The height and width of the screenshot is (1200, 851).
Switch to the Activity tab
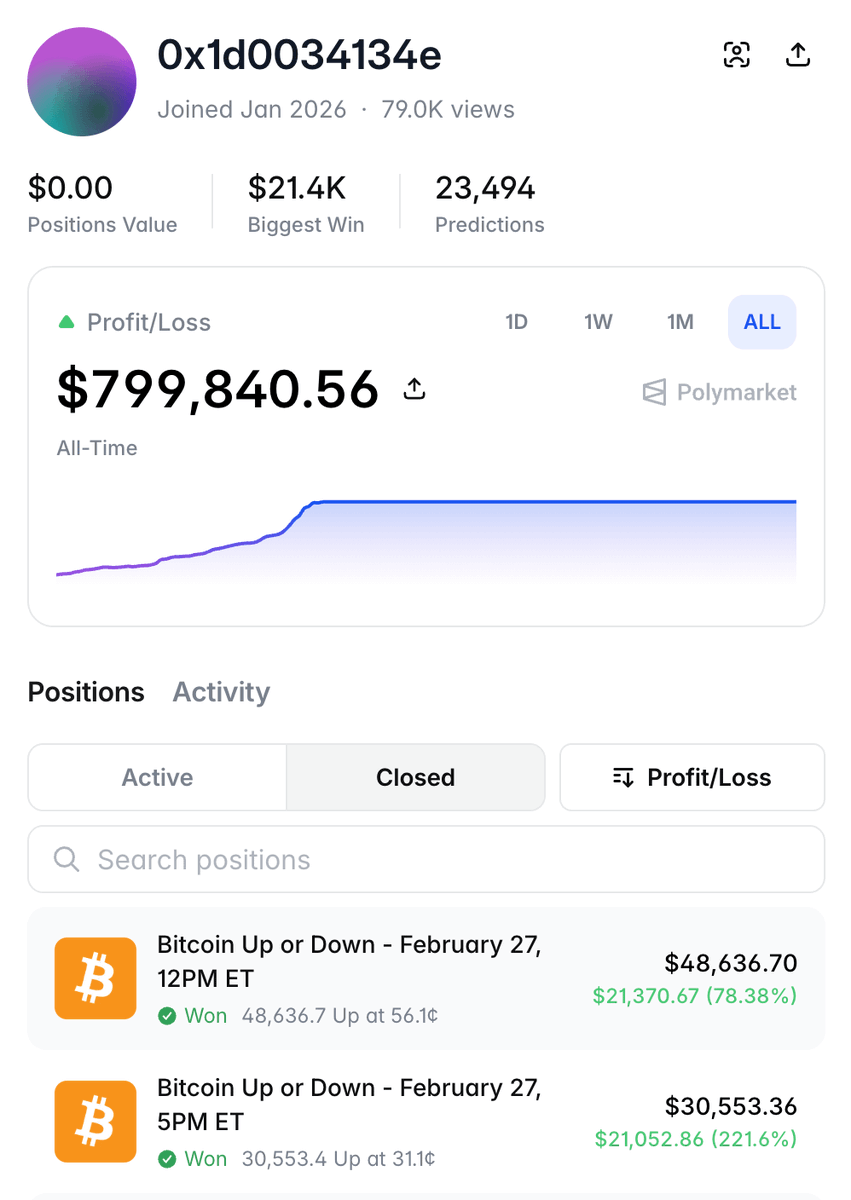click(x=221, y=692)
